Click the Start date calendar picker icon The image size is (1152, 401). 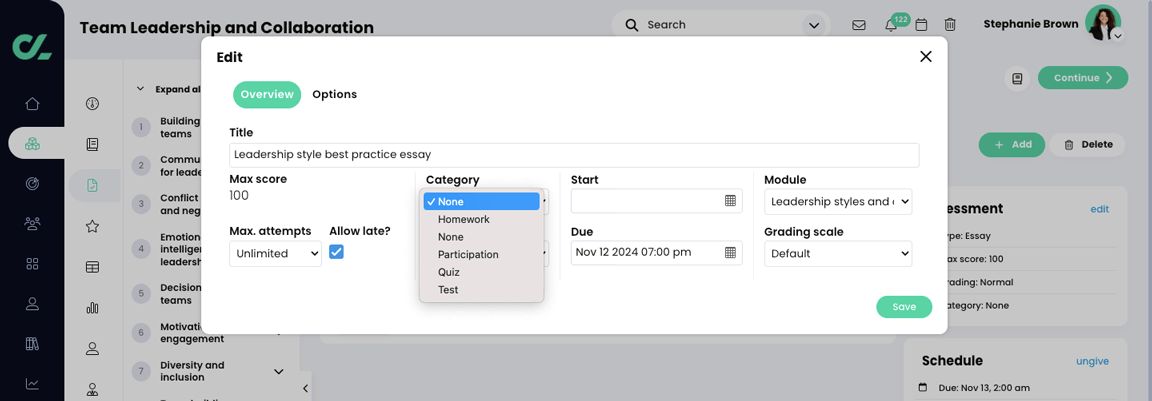click(730, 201)
